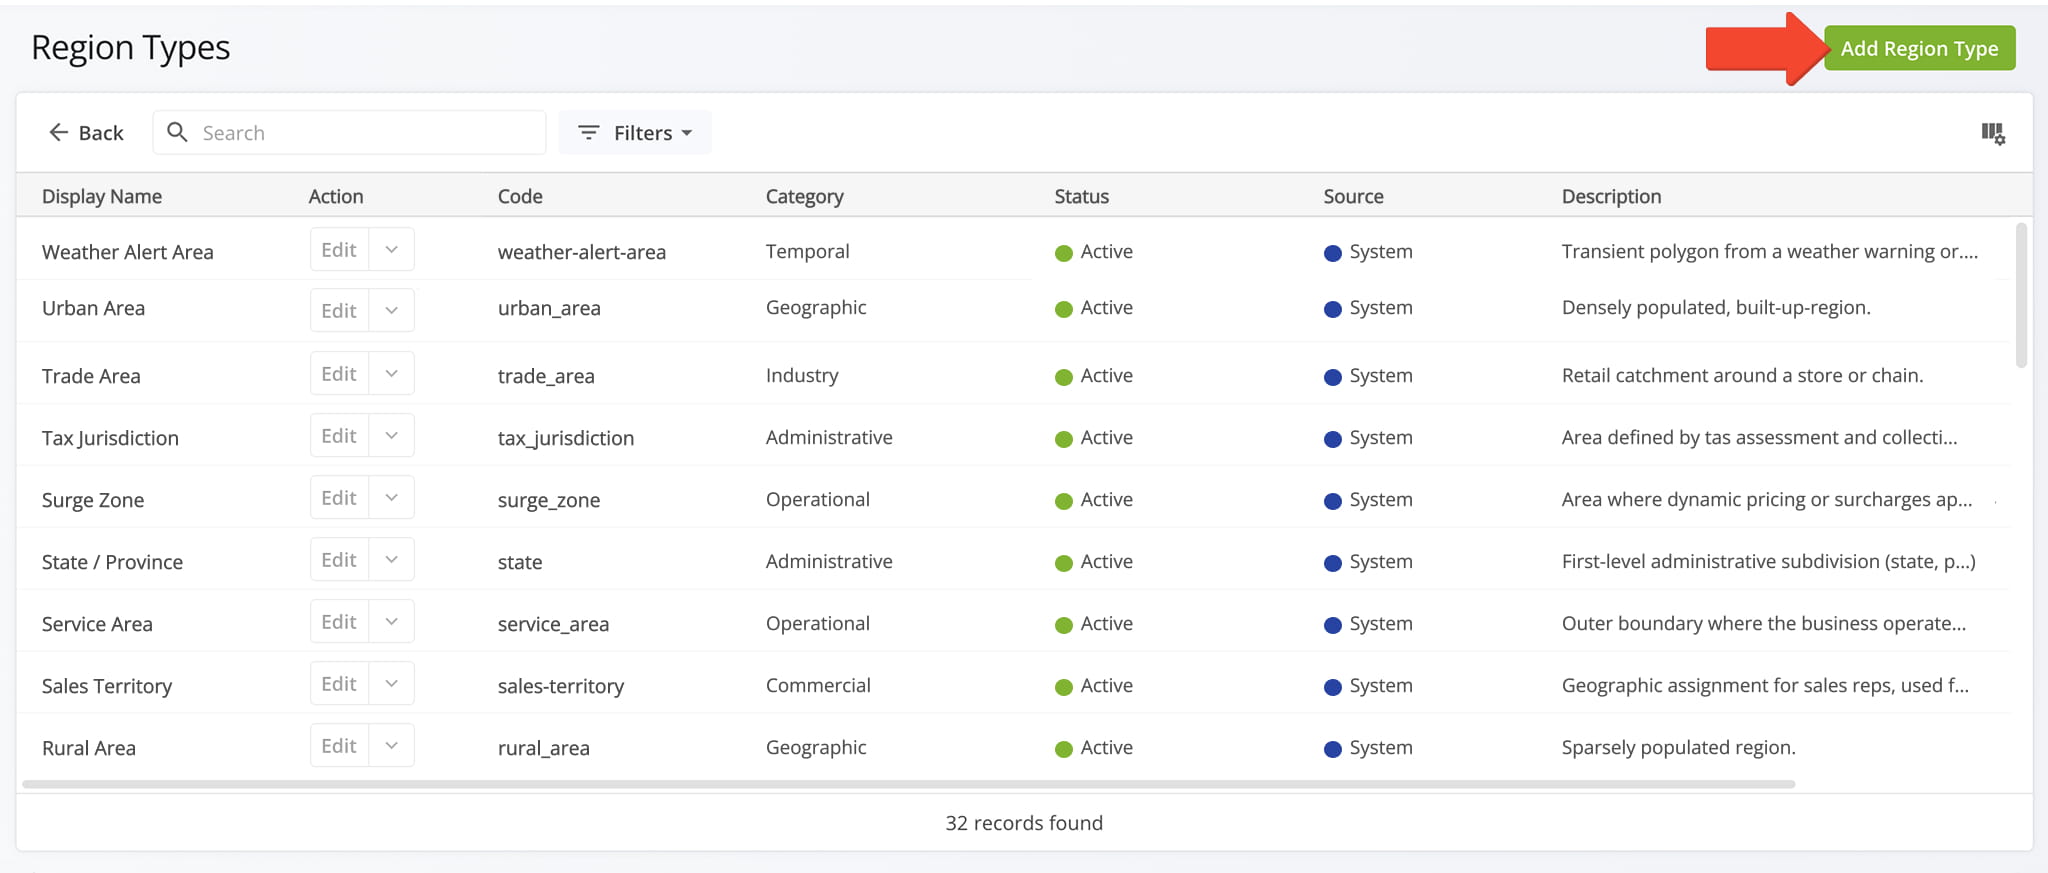Select the Rural Area display name
Viewport: 2048px width, 873px height.
[89, 748]
